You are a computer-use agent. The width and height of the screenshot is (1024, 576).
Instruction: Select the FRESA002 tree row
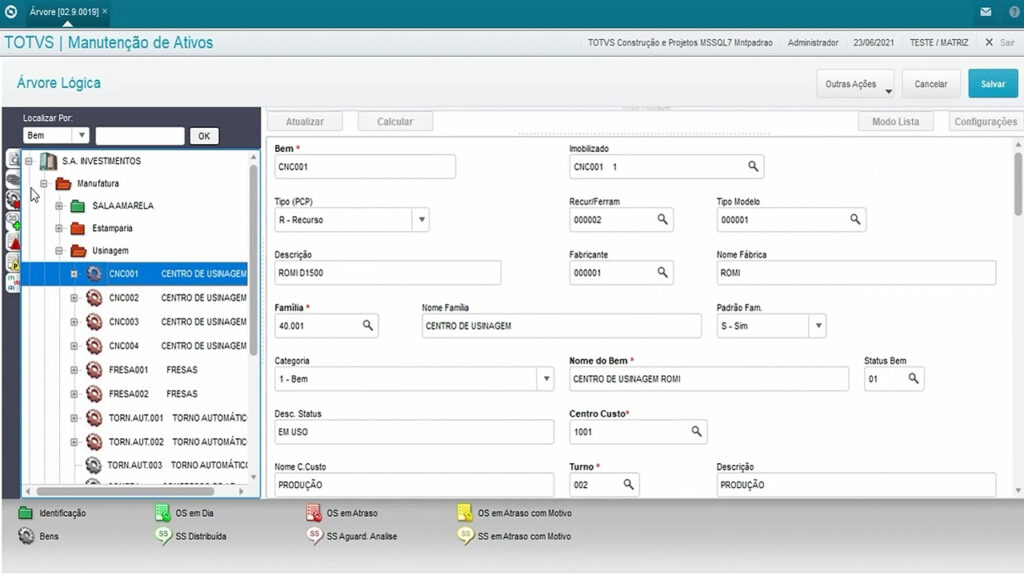click(135, 394)
